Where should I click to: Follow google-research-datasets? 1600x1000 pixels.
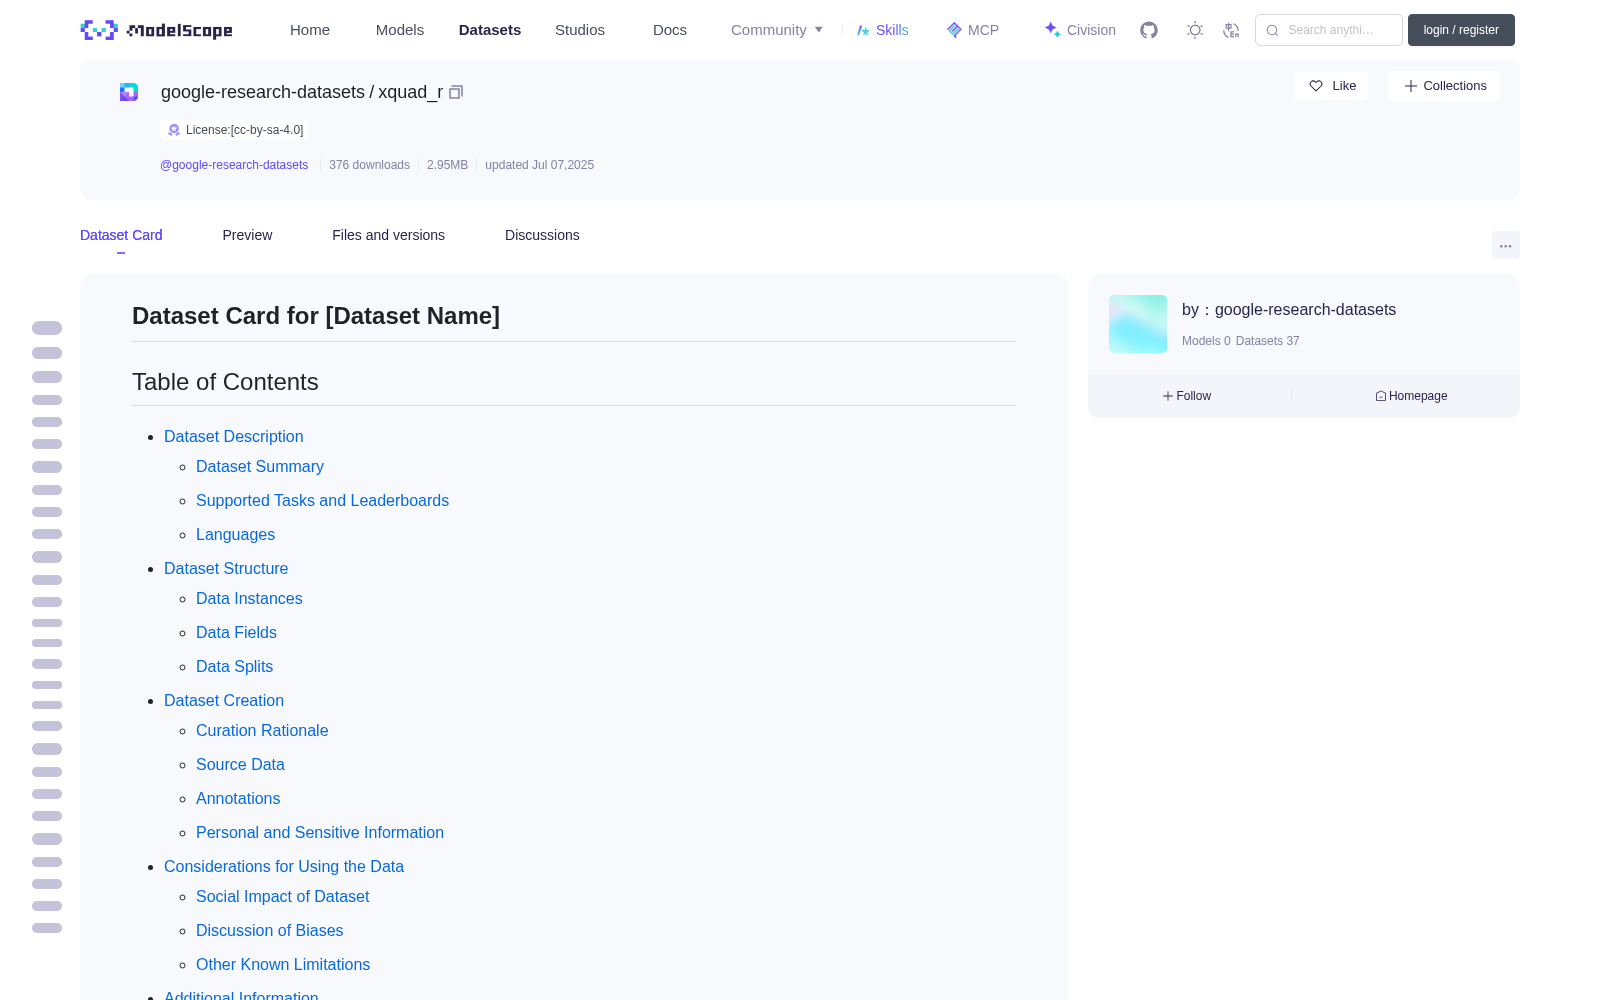tap(1187, 396)
